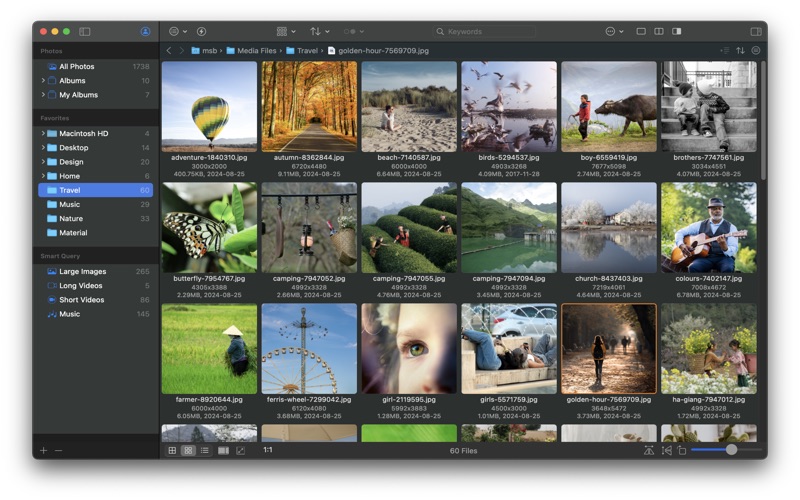Image resolution: width=800 pixels, height=500 pixels.
Task: Open the filter menu dropdown arrow
Action: point(185,32)
